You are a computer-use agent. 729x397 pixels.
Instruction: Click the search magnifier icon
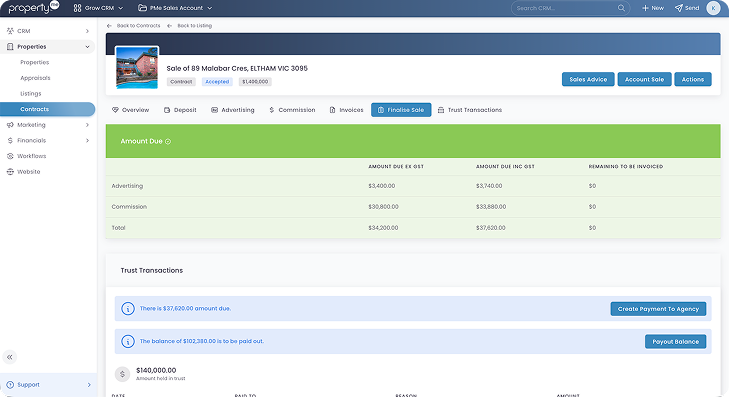coord(621,8)
